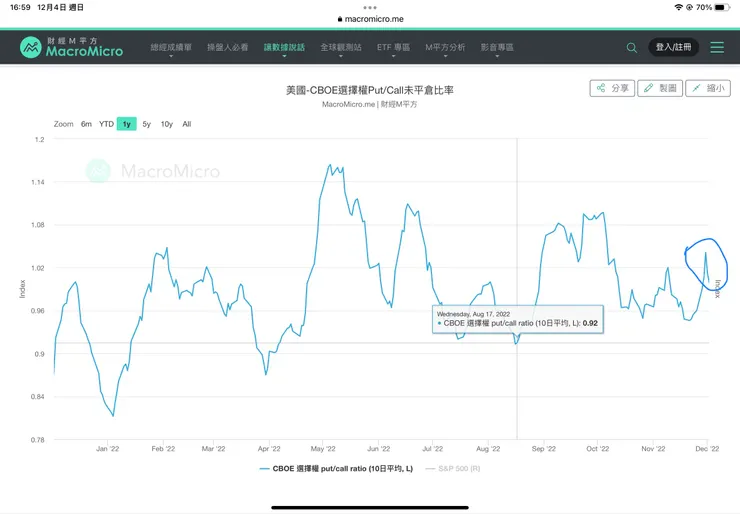The width and height of the screenshot is (740, 514).
Task: Click the 製圖 chart edit button
Action: (x=660, y=88)
